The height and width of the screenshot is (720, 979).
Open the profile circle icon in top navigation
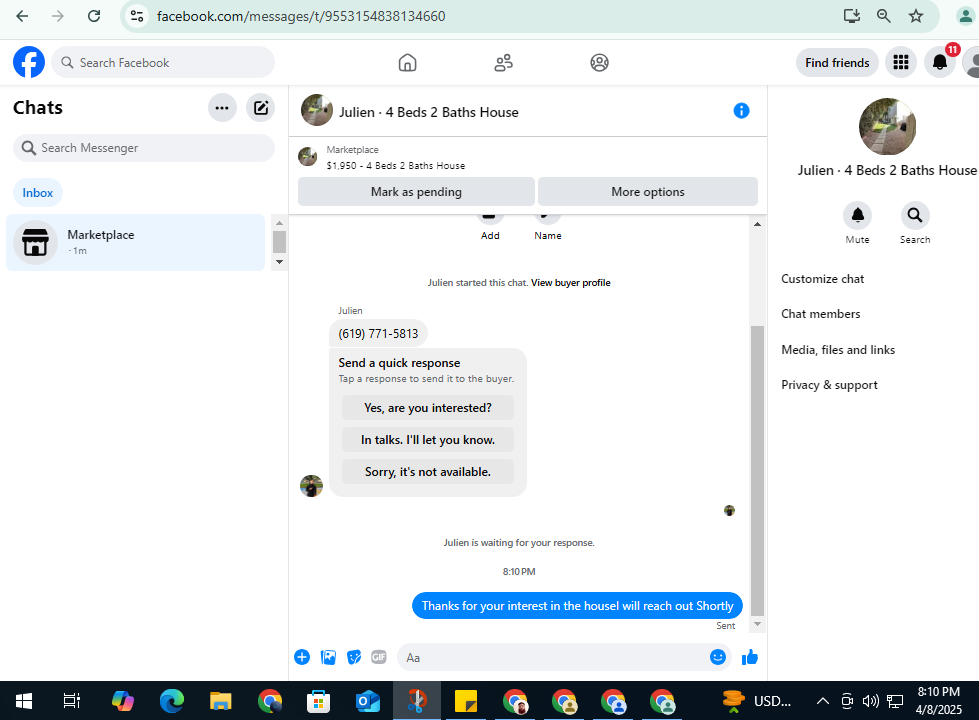(599, 62)
